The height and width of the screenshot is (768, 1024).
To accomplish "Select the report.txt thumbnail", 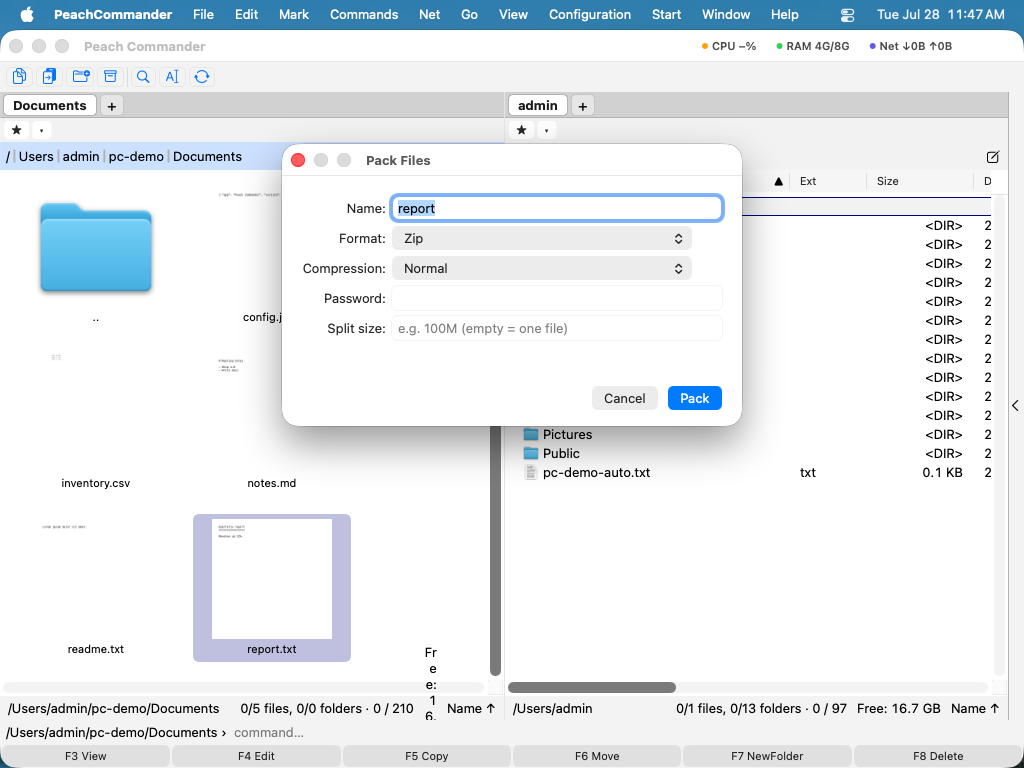I will [272, 579].
